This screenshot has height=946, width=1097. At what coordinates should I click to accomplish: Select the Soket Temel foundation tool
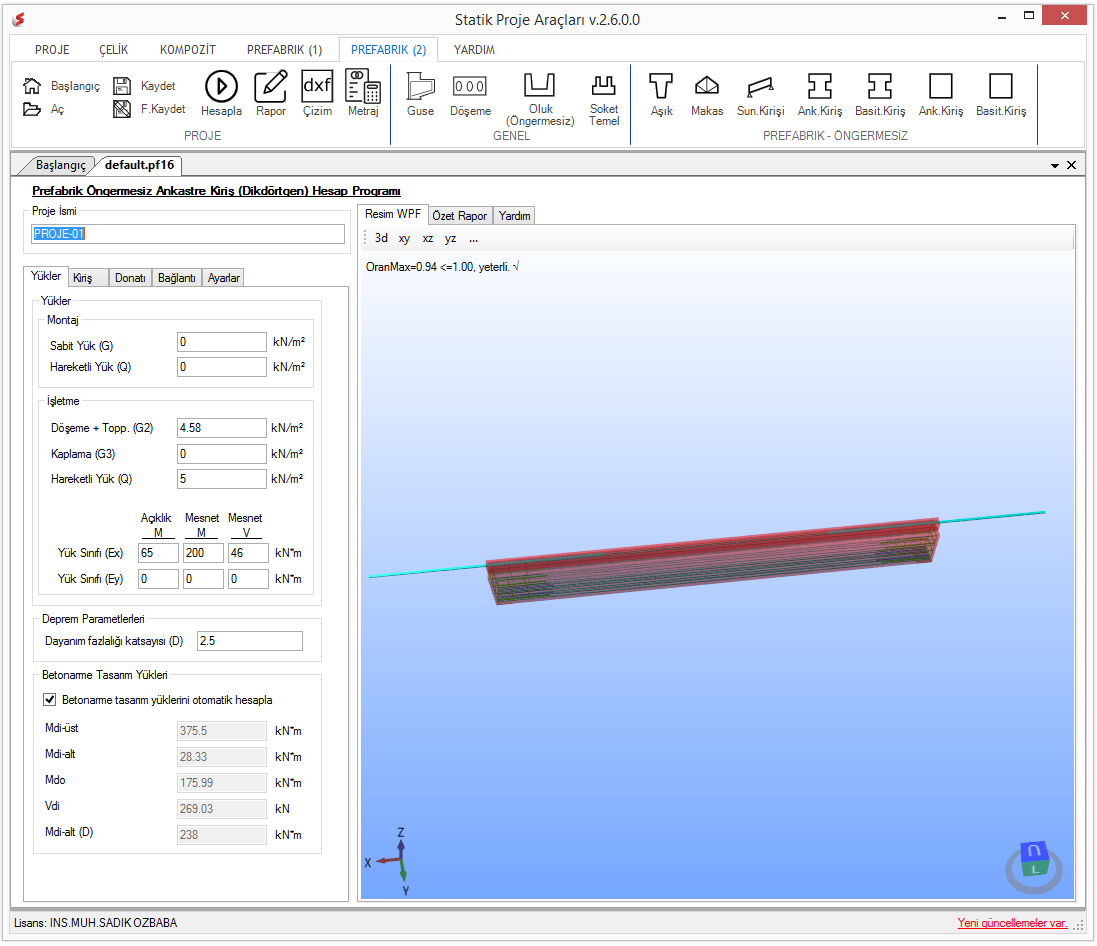pos(604,99)
